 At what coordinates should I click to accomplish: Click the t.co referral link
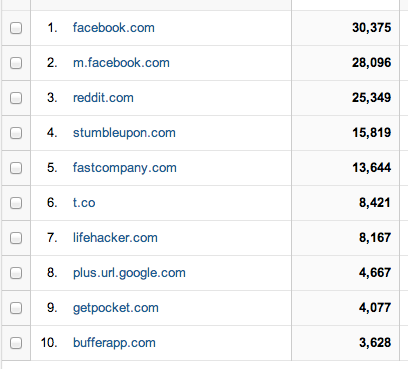(84, 203)
